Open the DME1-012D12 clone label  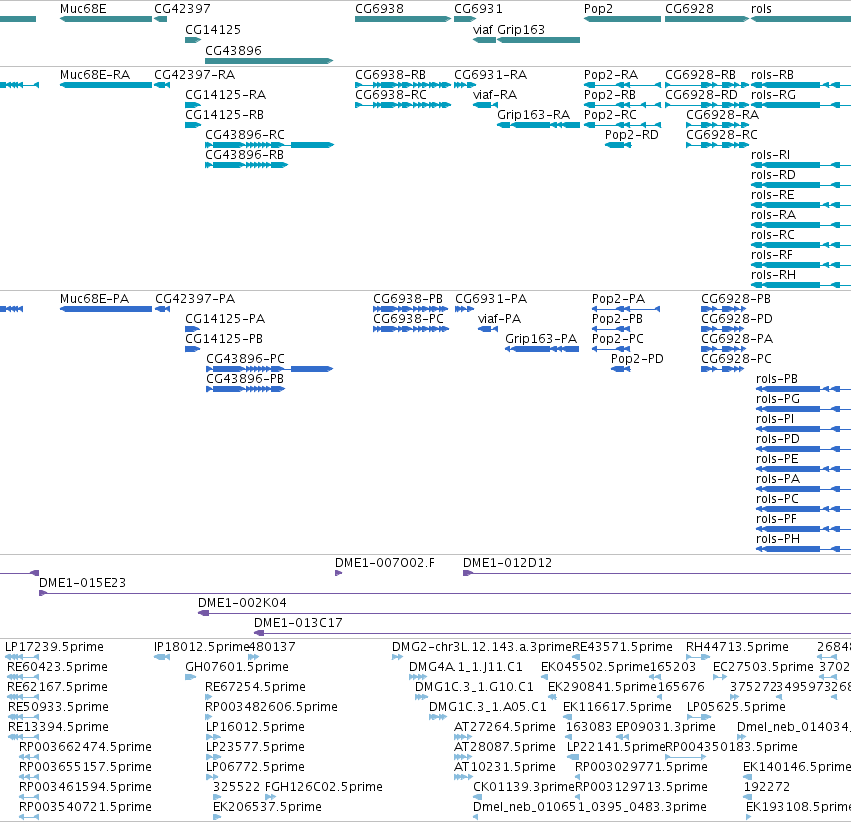(x=507, y=563)
